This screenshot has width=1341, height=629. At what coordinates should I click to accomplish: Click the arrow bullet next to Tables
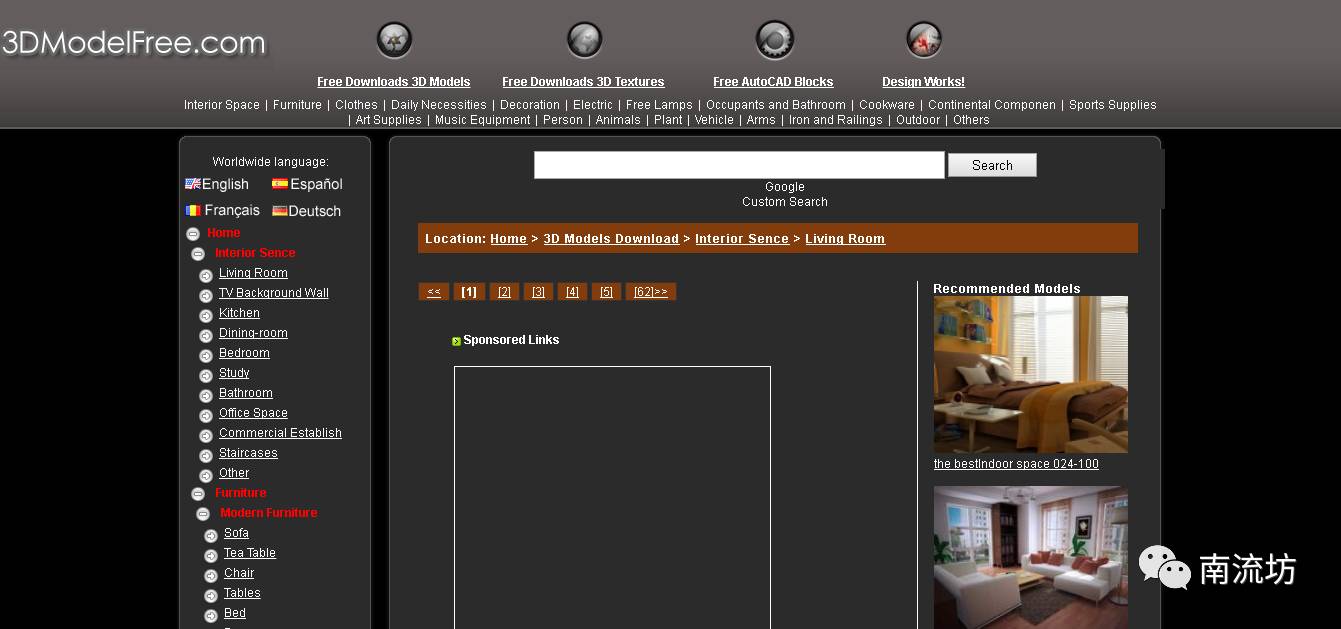211,595
